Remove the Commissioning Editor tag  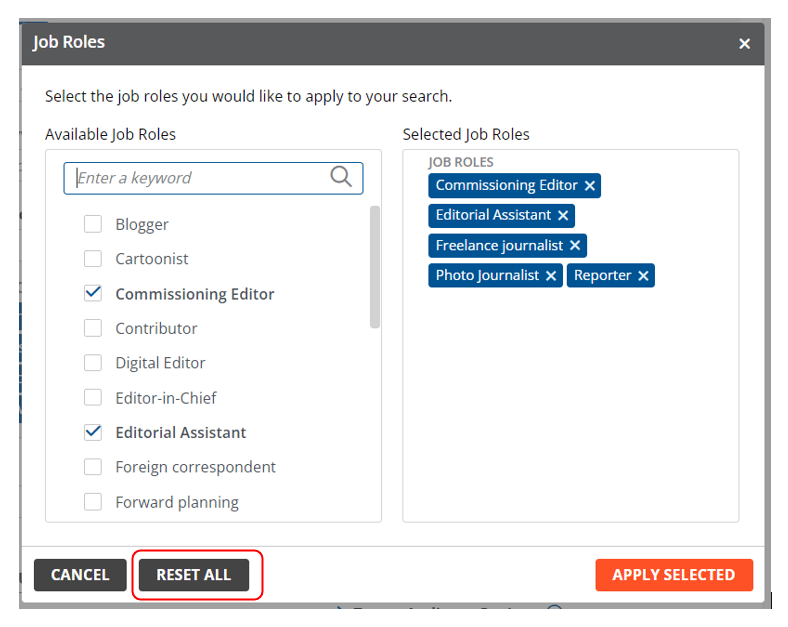590,185
